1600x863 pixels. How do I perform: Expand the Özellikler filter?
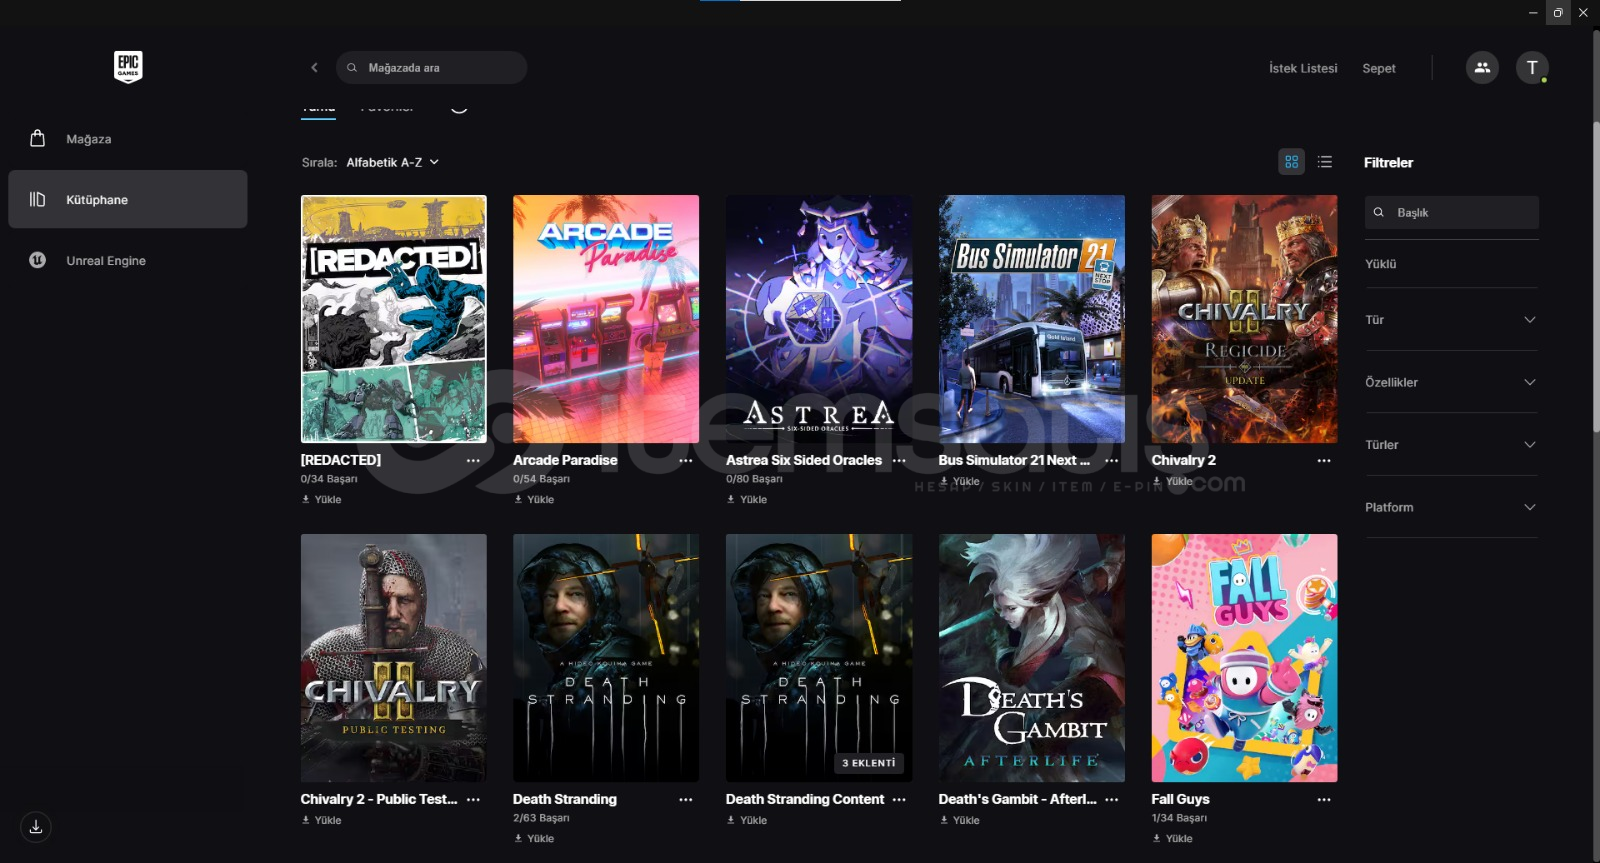(1451, 382)
